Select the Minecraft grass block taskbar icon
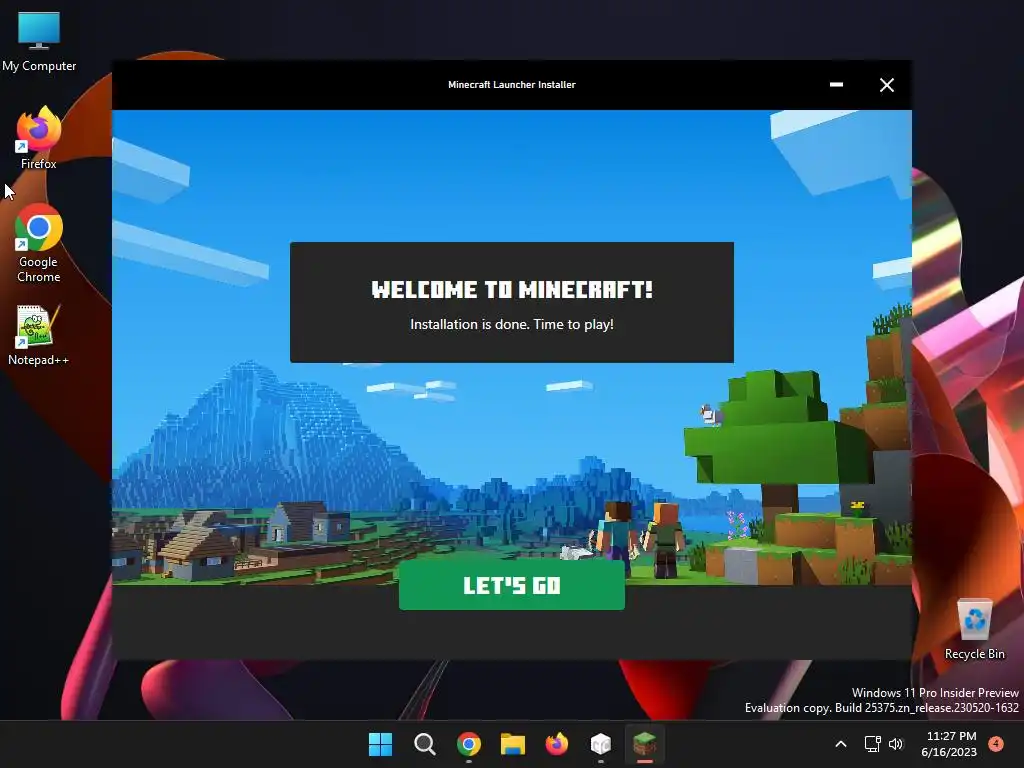 pos(645,744)
